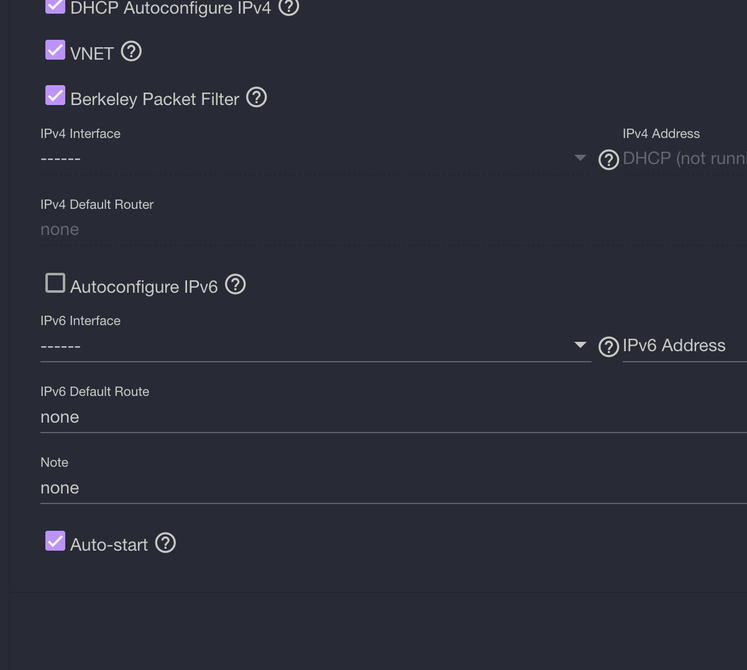
Task: Open Berkeley Packet Filter help icon
Action: click(x=256, y=97)
